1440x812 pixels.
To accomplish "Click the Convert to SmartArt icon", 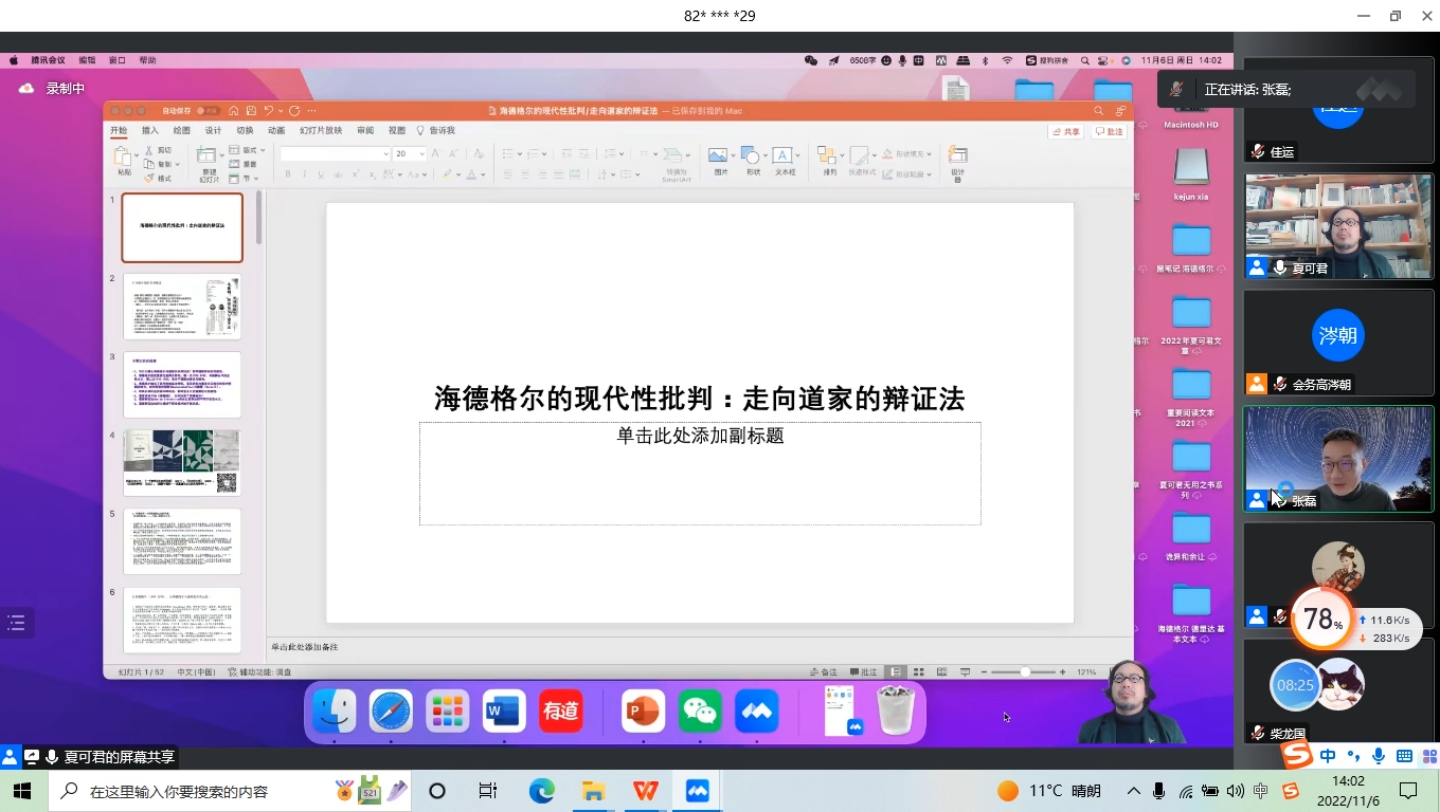I will click(672, 155).
